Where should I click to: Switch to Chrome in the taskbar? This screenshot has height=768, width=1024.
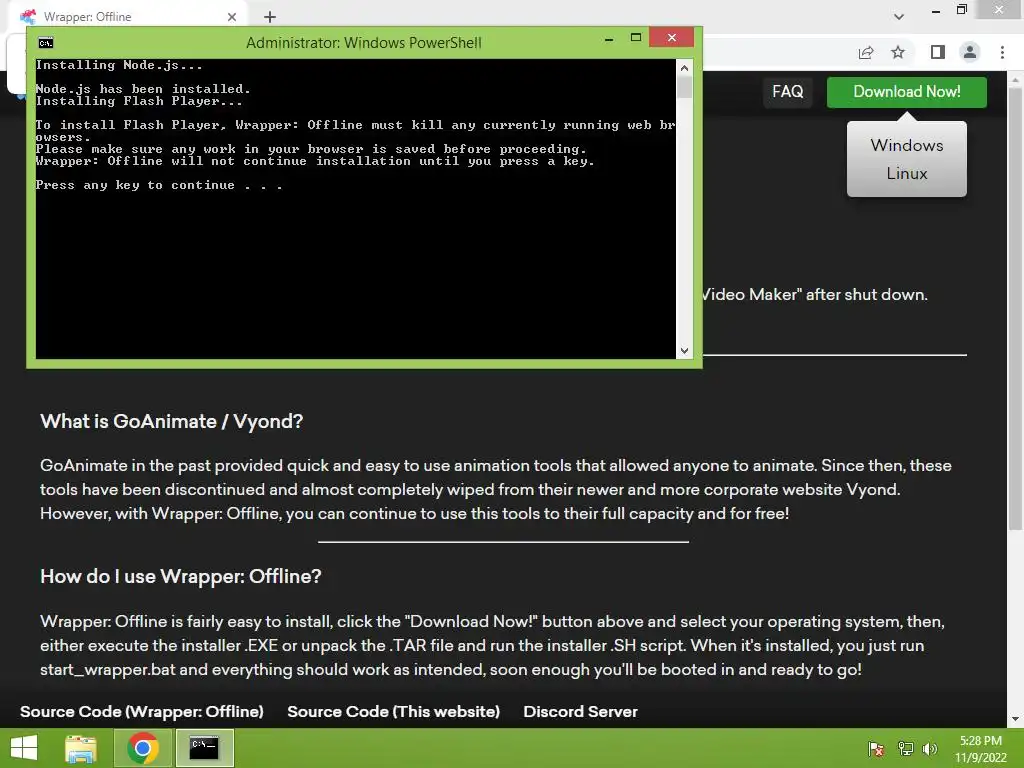pyautogui.click(x=143, y=748)
